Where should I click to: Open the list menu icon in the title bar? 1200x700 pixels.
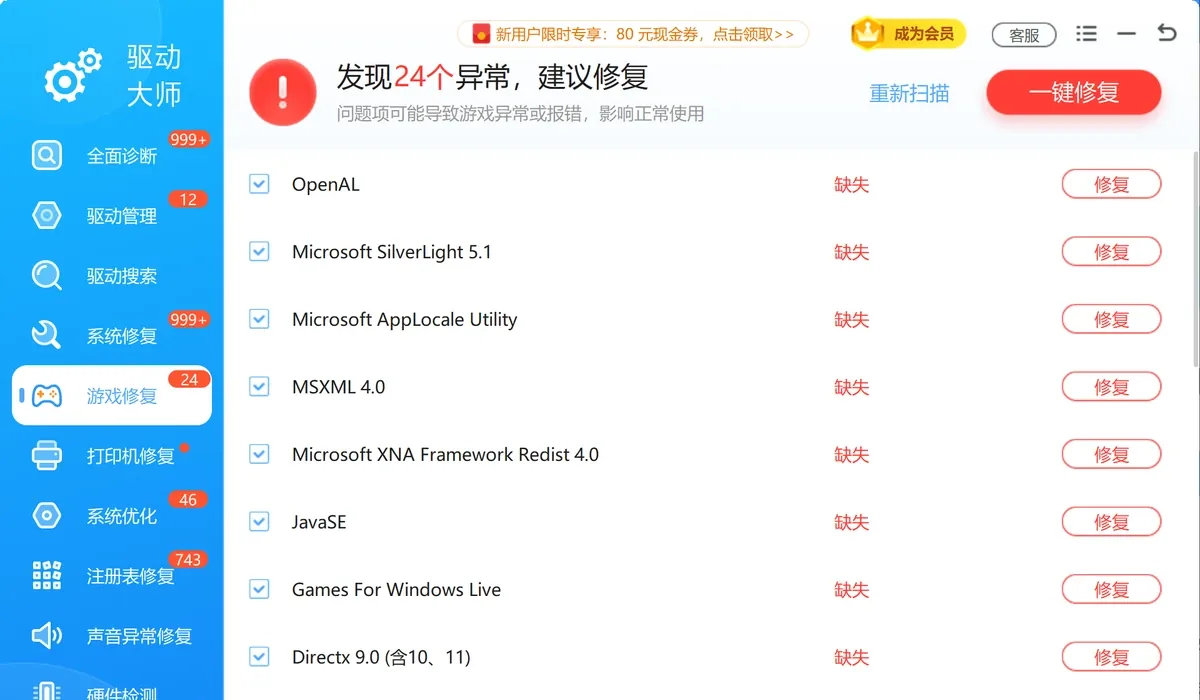[x=1086, y=33]
